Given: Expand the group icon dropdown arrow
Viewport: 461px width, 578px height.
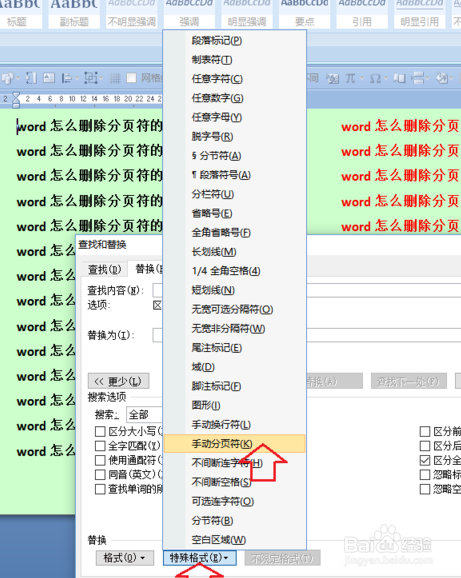Looking at the screenshot, I should (100, 78).
